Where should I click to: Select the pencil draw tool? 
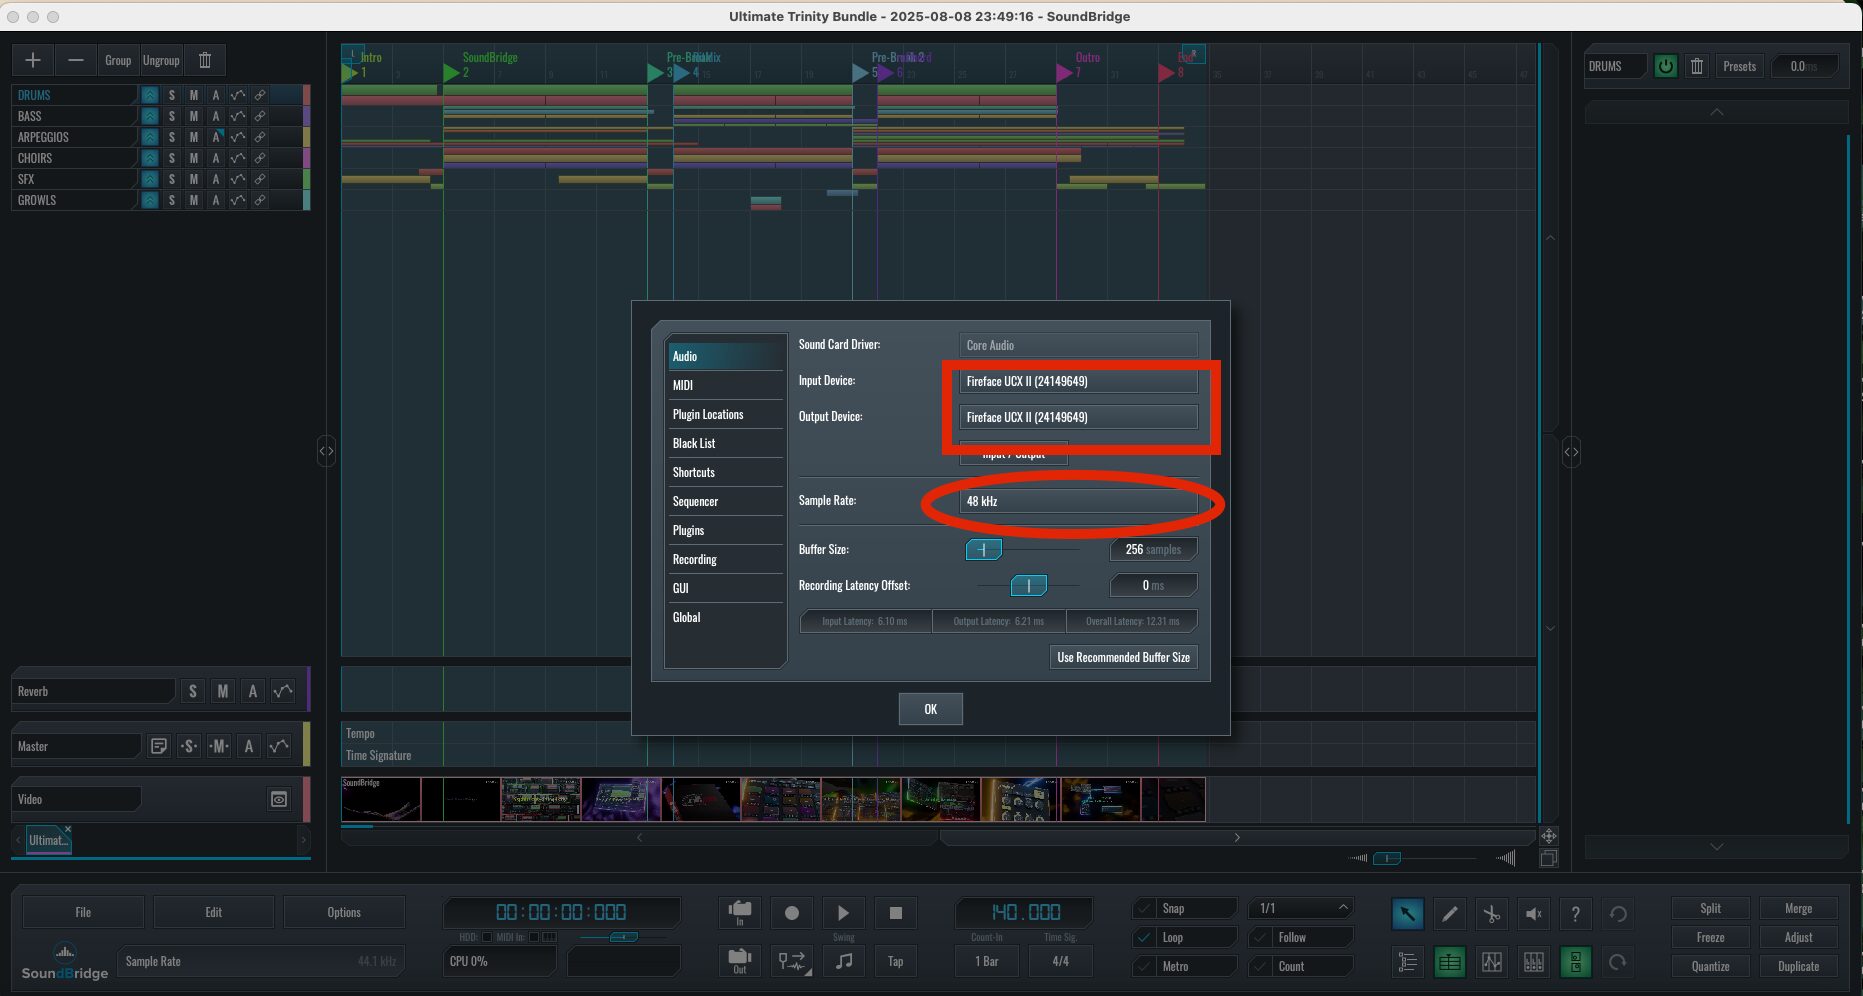1449,913
